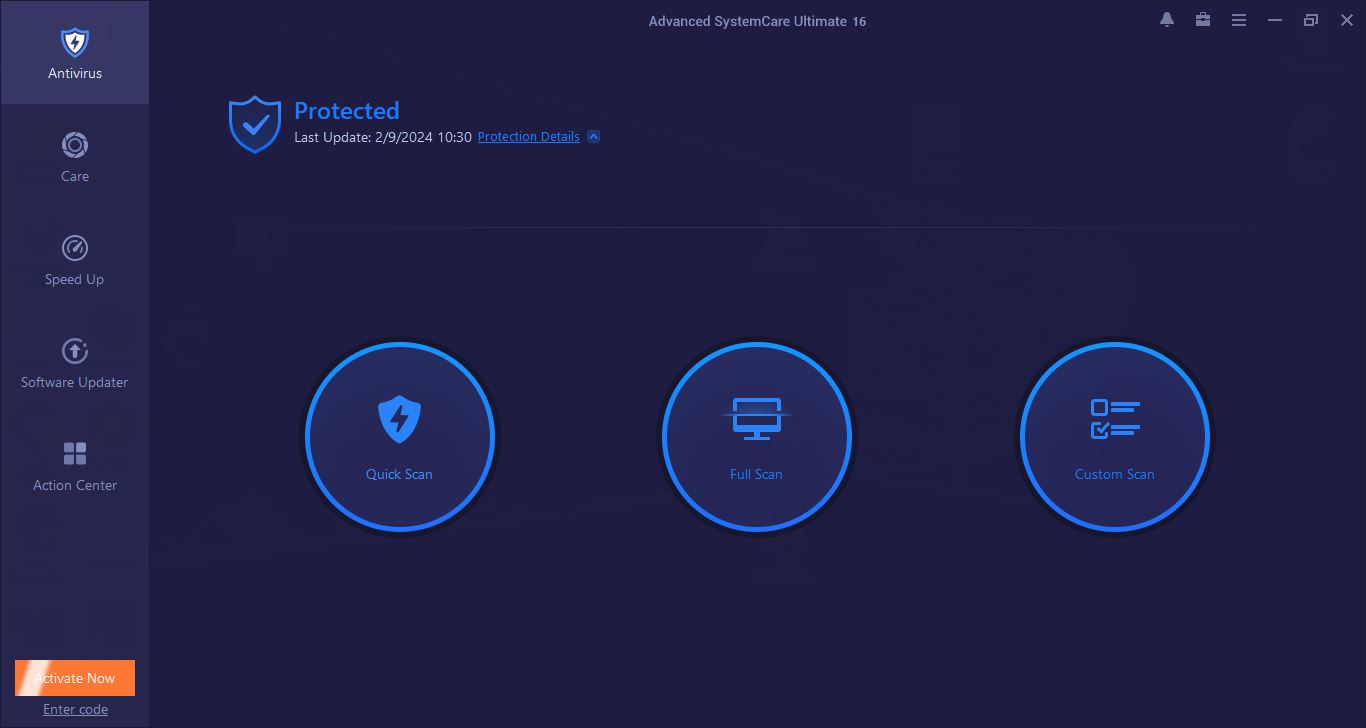Minimize the Advanced SystemCare window
Viewport: 1366px width, 728px height.
click(1275, 20)
